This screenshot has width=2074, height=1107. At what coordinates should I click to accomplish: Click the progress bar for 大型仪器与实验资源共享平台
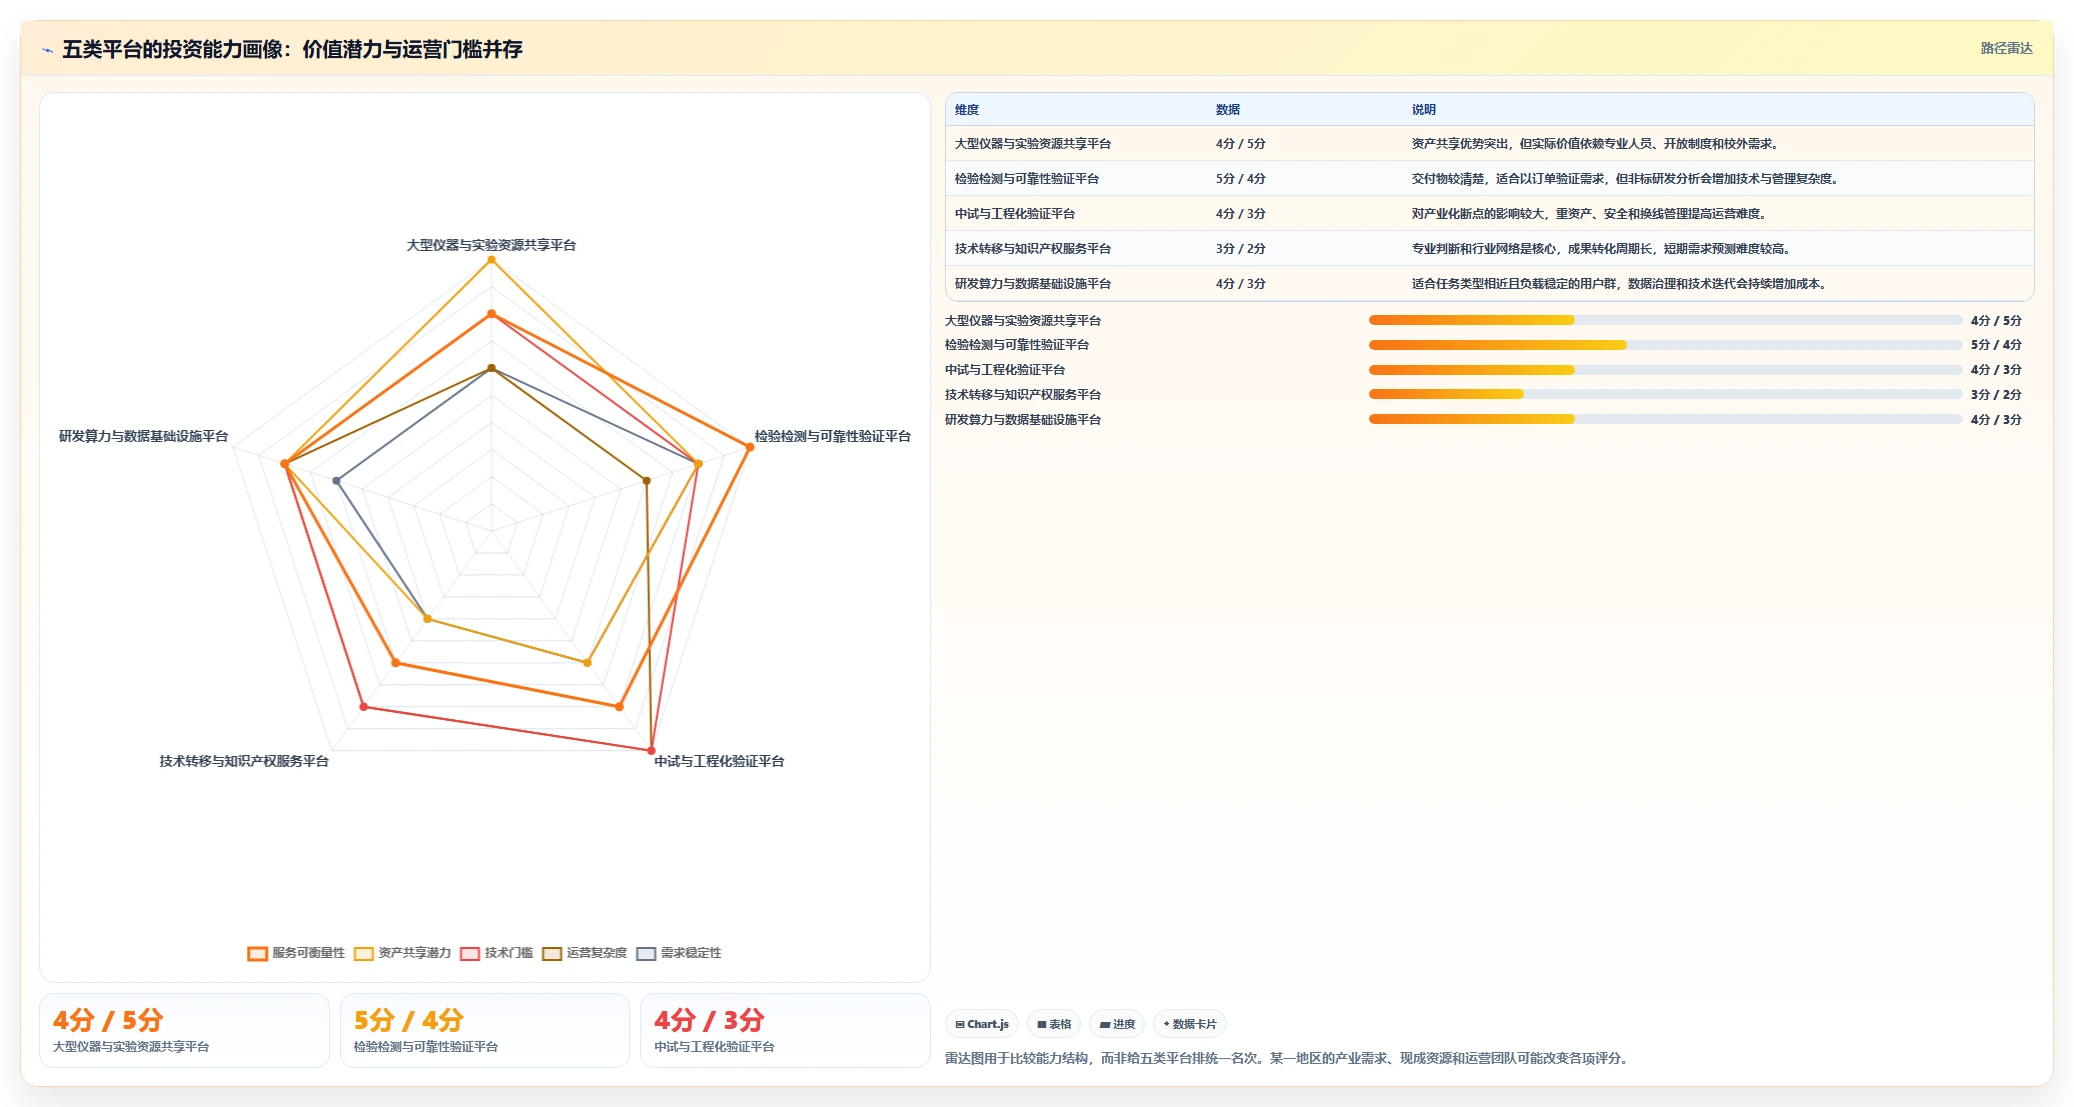coord(1665,320)
